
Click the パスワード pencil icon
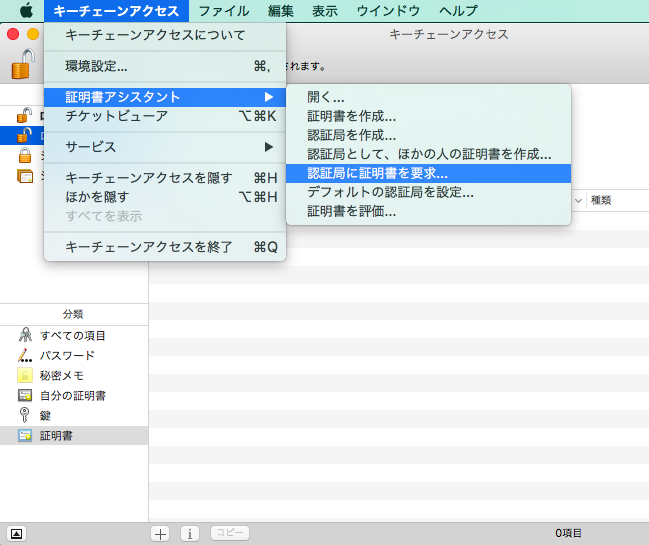(25, 355)
